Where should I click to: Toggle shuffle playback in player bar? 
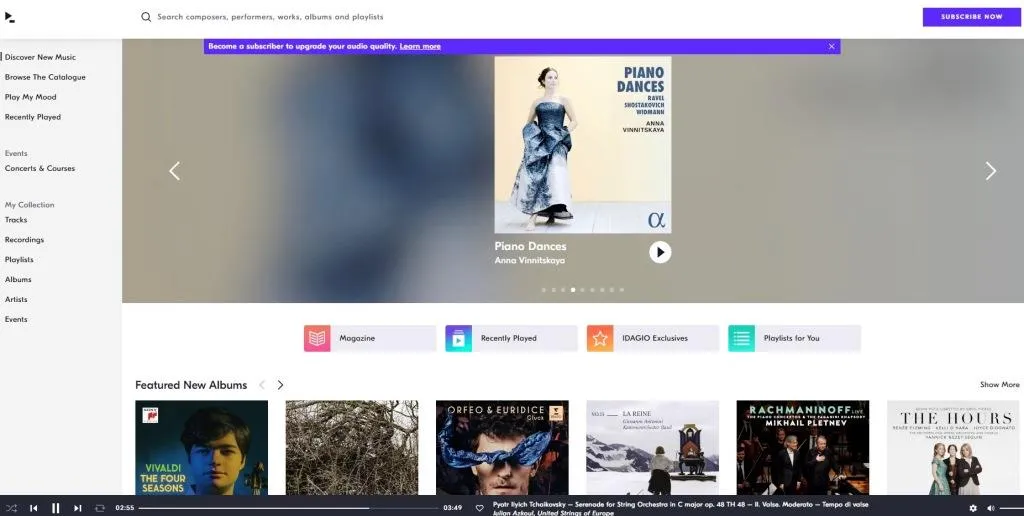point(12,508)
